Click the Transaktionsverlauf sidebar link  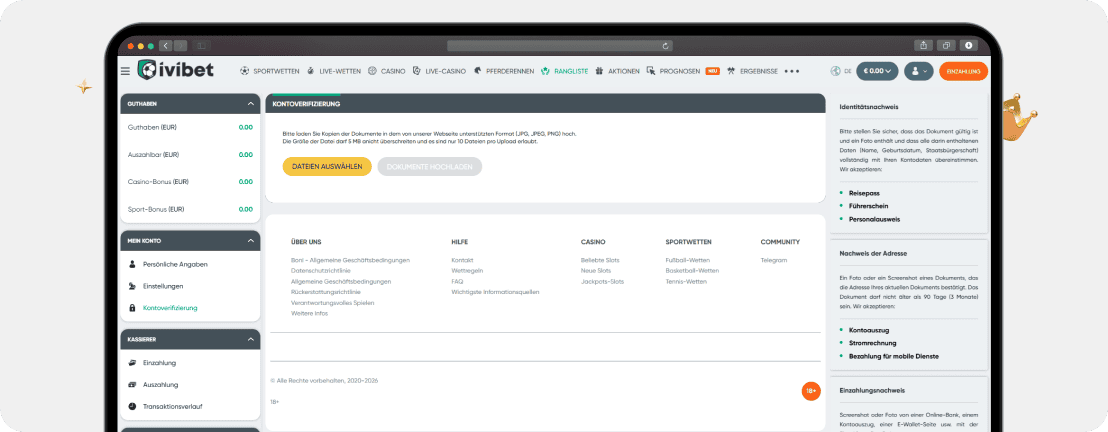click(172, 407)
